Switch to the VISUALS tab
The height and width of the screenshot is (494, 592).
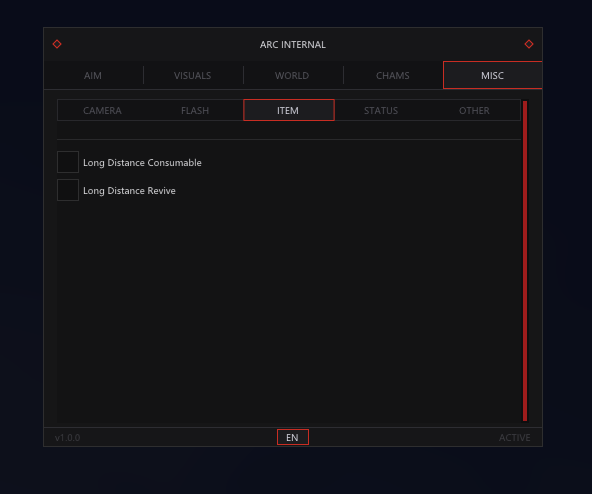click(193, 76)
